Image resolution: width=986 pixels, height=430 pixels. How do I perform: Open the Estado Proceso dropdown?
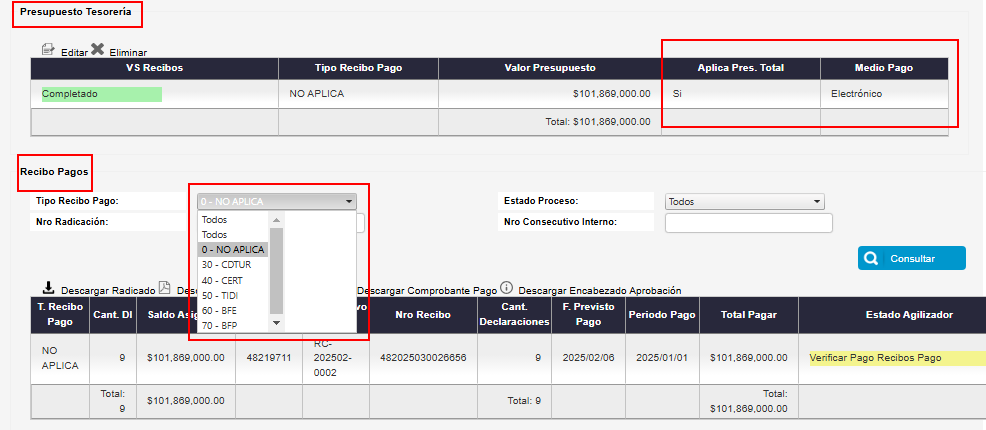click(744, 201)
